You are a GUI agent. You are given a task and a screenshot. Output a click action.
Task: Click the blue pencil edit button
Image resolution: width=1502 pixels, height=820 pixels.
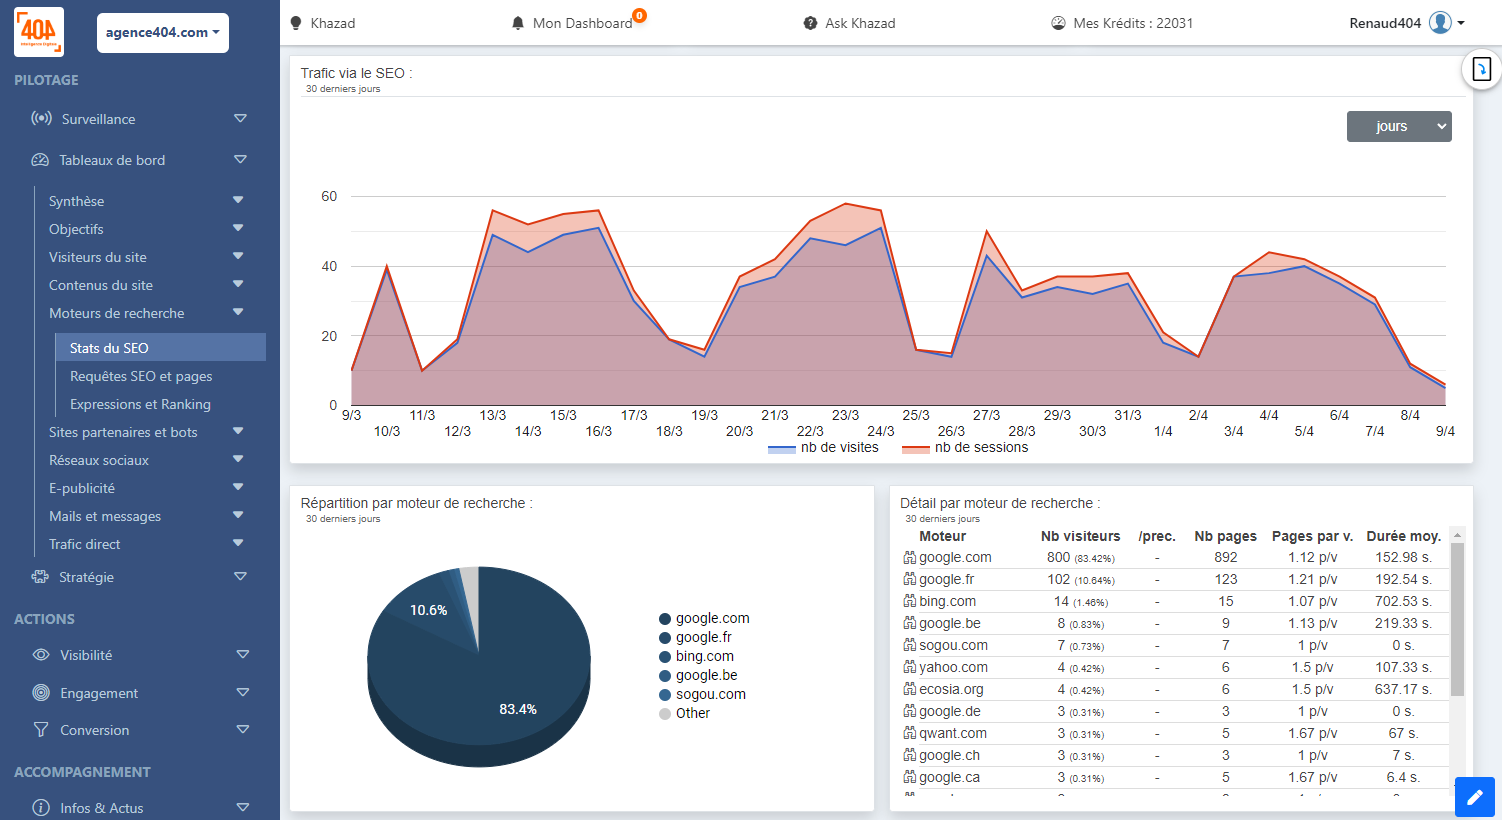1475,797
